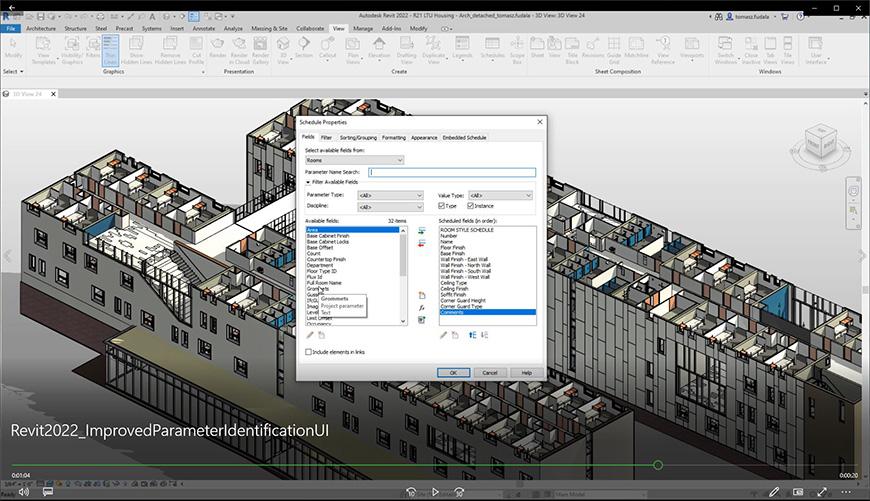Click the pencil draw icon in player
Viewport: 870px width, 501px height.
(774, 492)
